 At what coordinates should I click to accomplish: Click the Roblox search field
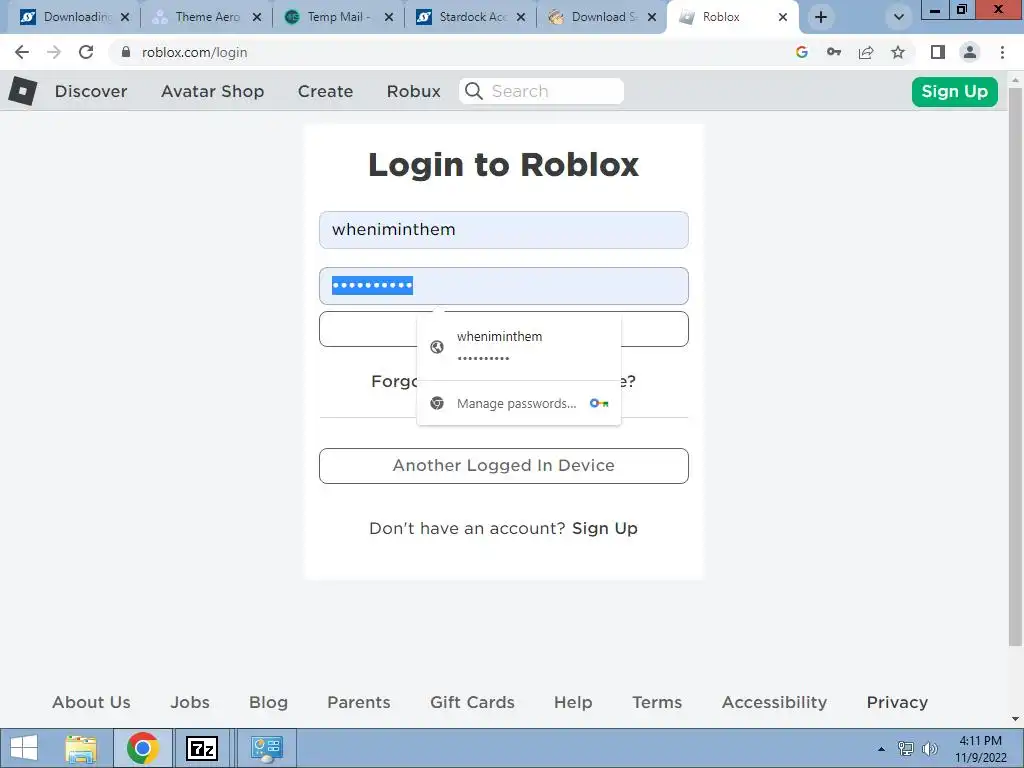541,91
